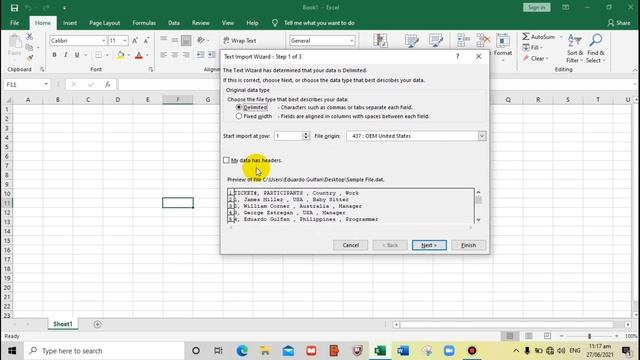
Task: Select the Fixed width radio button
Action: [239, 116]
